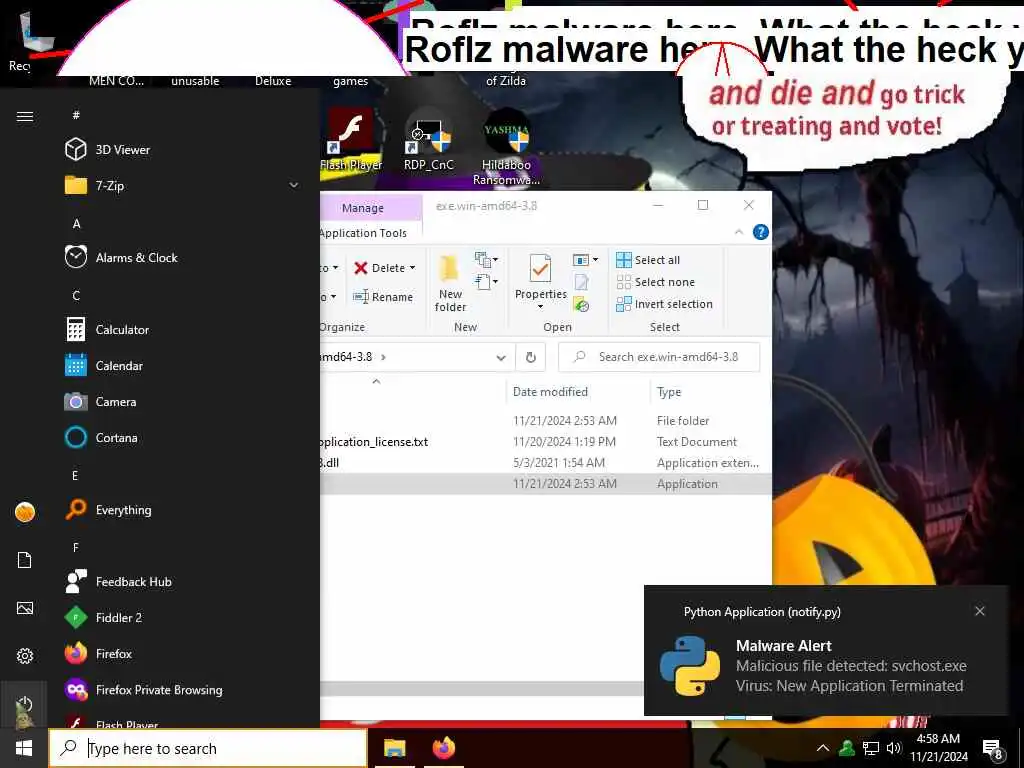Sort by the Date modified column
The width and height of the screenshot is (1024, 768).
click(x=550, y=392)
